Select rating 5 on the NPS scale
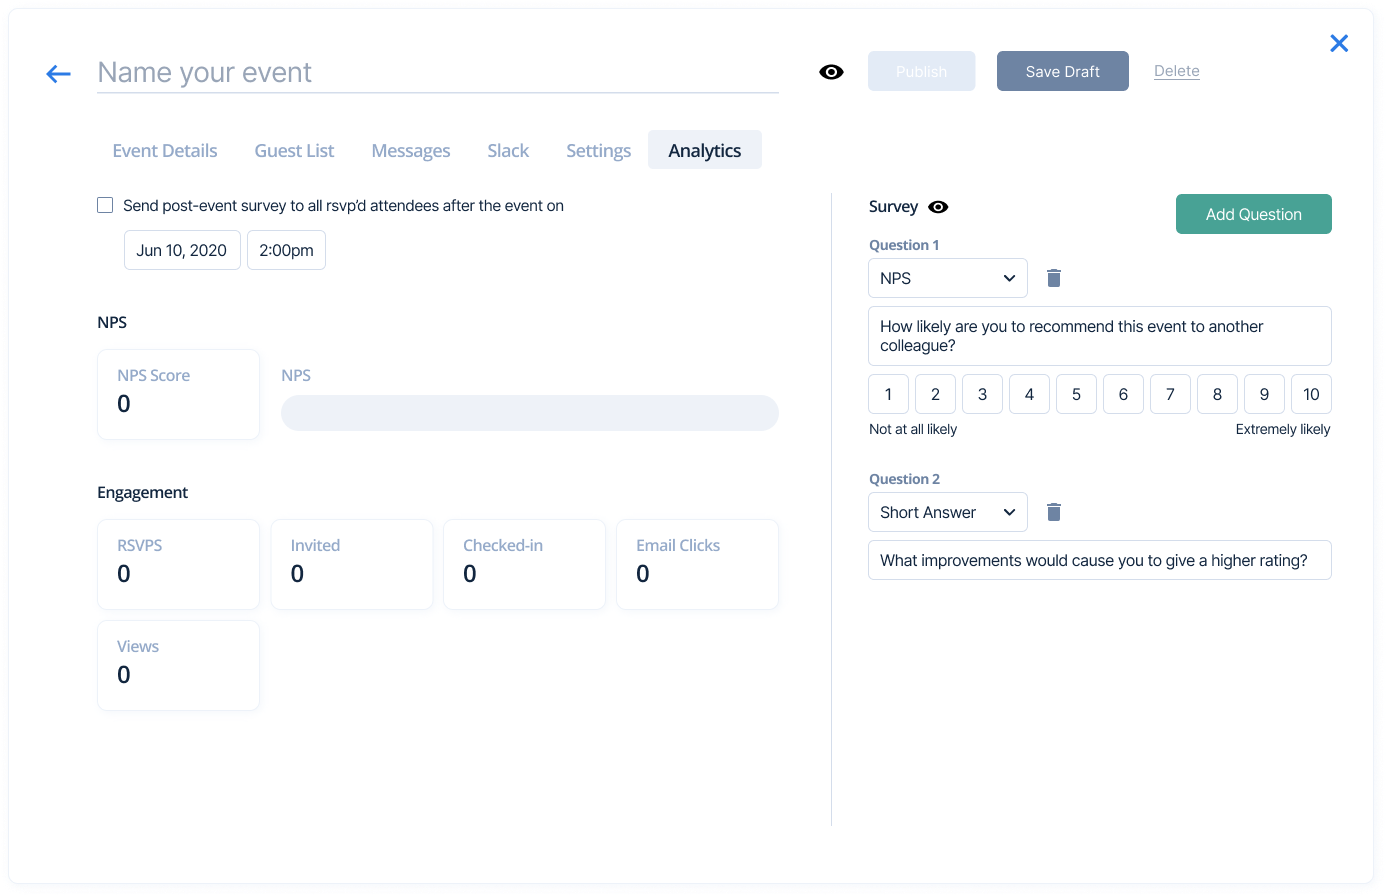The image size is (1386, 896). pyautogui.click(x=1076, y=394)
